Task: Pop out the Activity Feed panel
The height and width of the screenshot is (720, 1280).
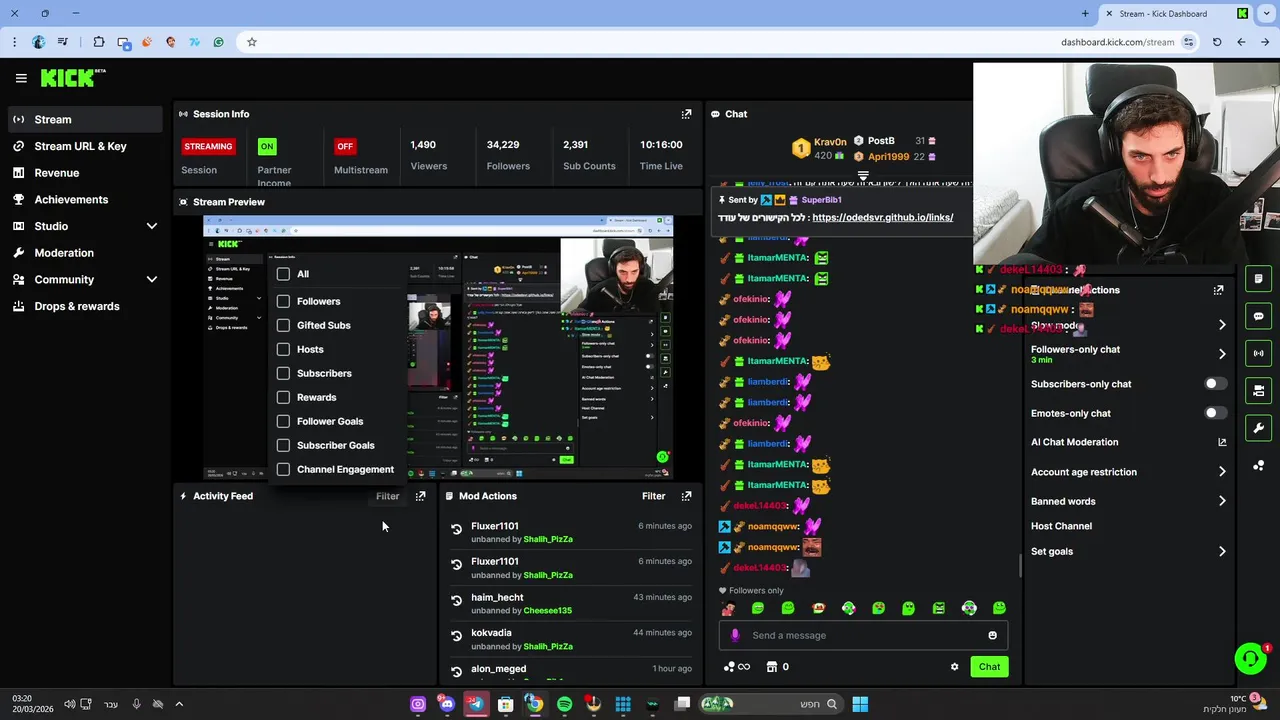Action: 420,496
